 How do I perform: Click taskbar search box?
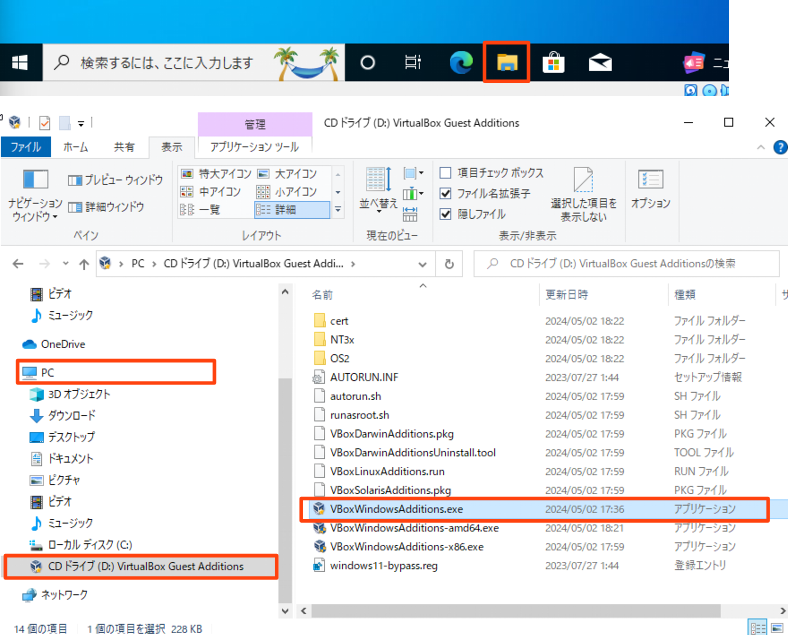(193, 63)
